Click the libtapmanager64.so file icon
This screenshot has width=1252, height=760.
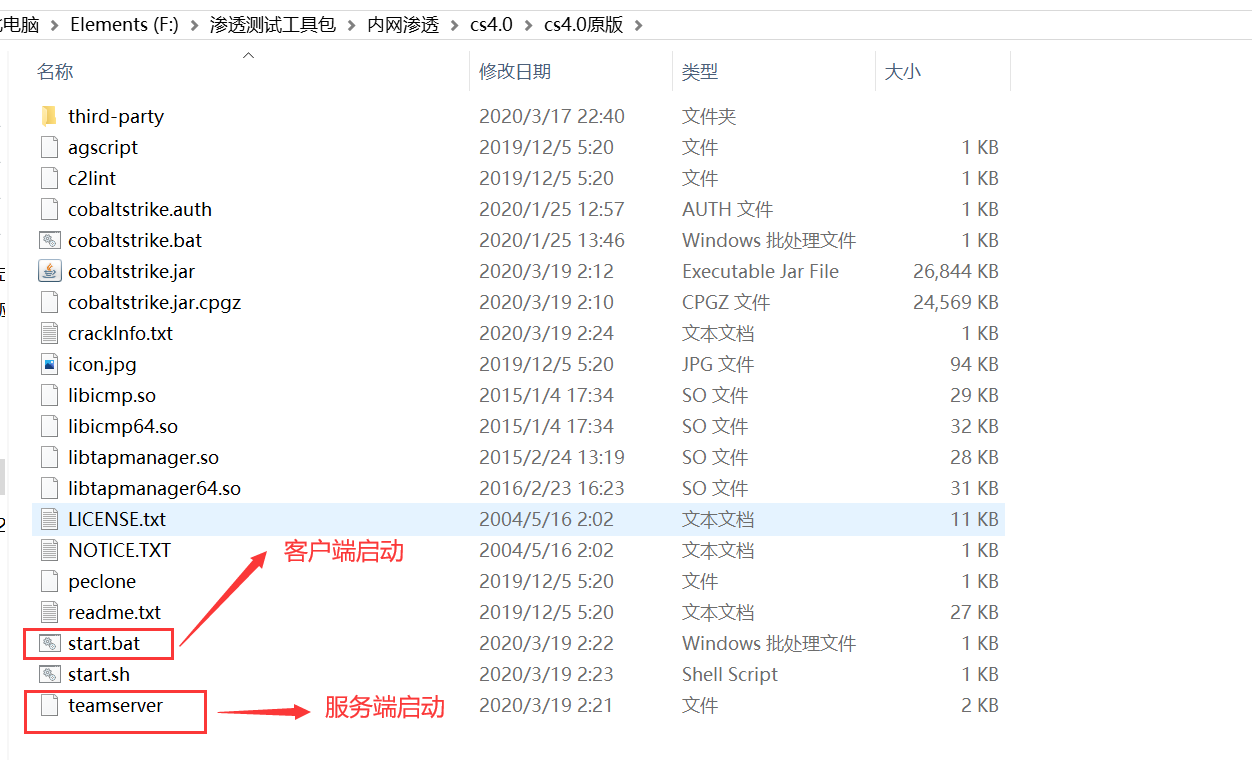[x=50, y=488]
